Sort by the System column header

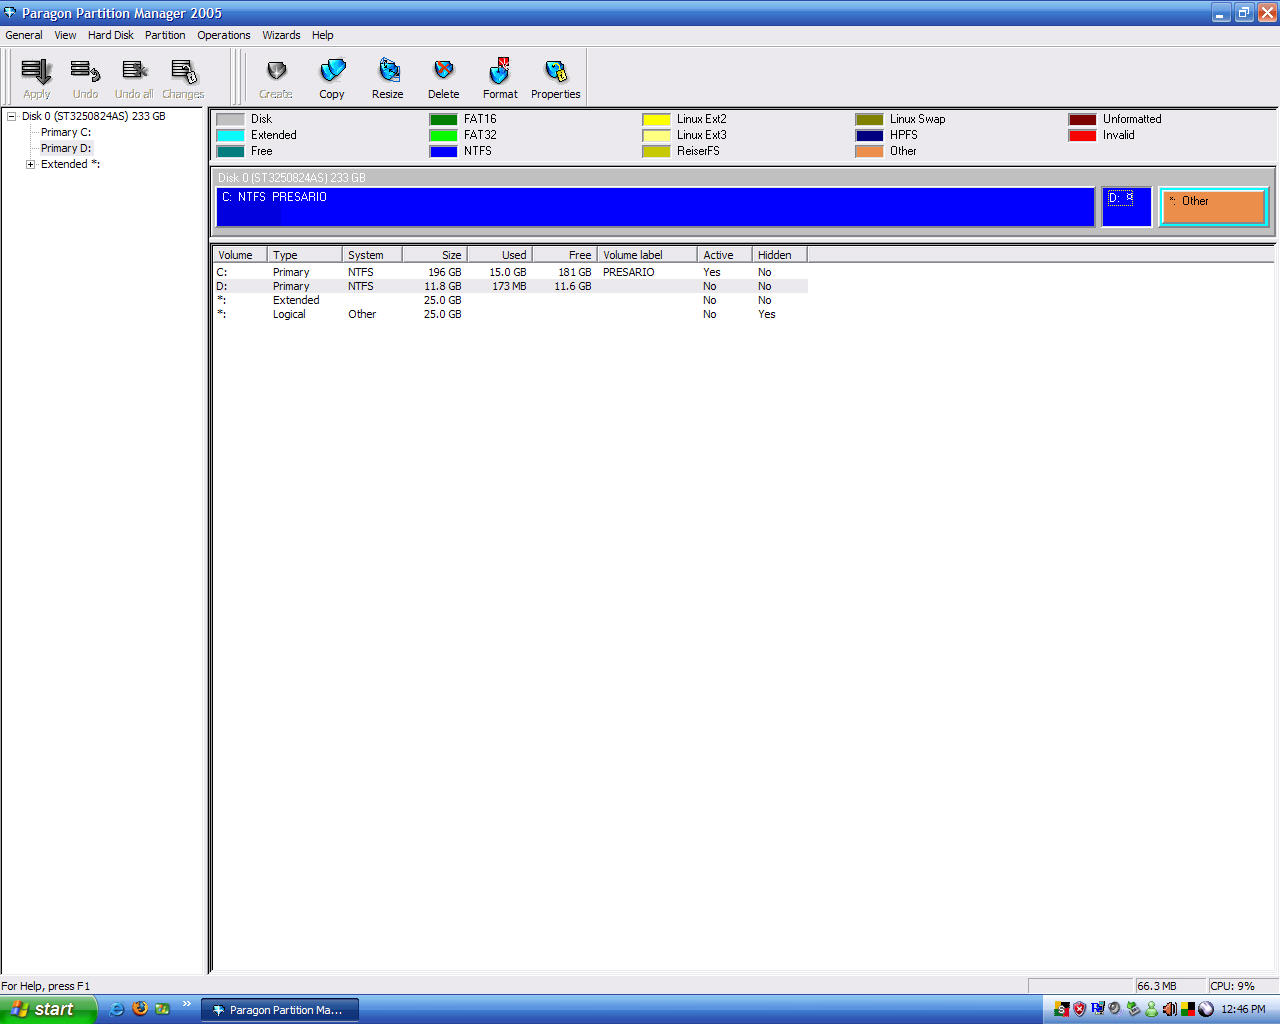point(372,255)
